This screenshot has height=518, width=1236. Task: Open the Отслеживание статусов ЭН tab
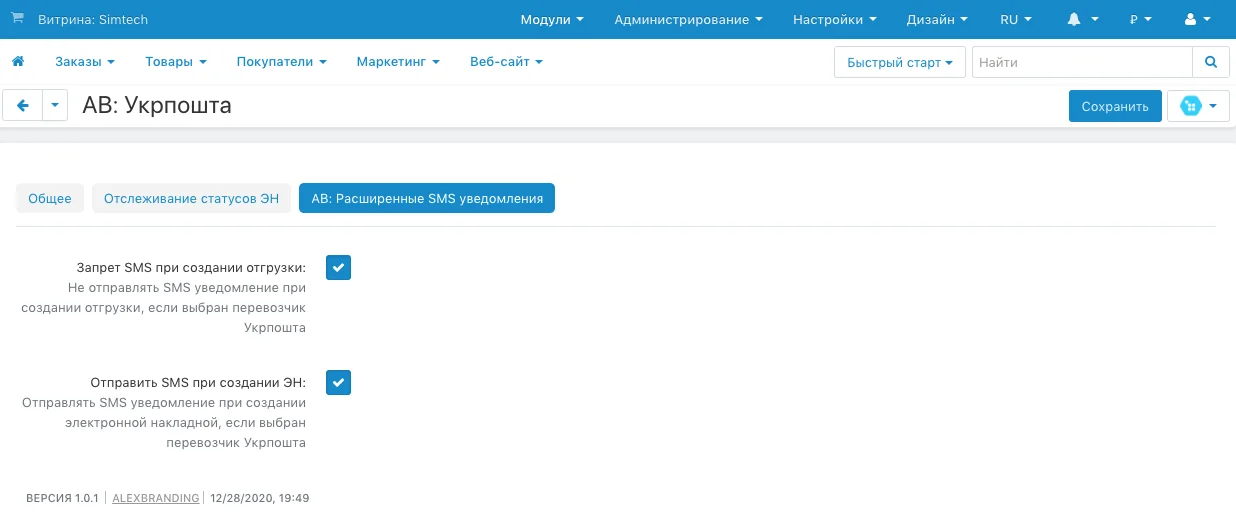192,198
